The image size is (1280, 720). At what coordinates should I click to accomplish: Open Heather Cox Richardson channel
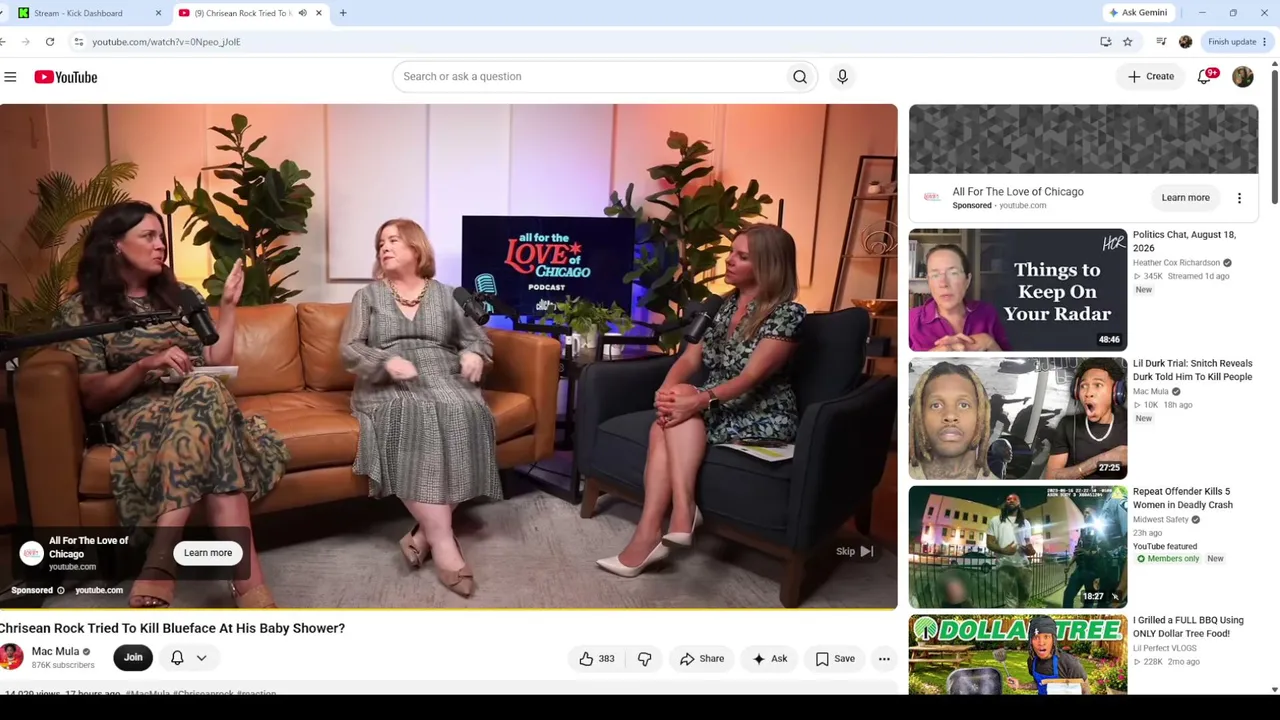pos(1176,263)
